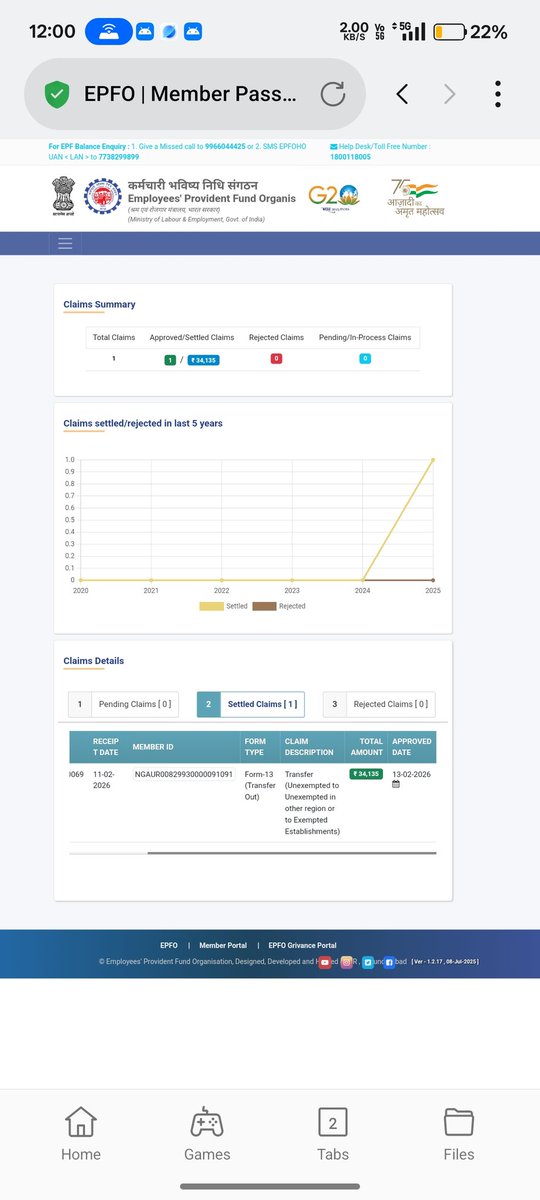Toggle Settled series in chart legend
540x1200 pixels.
pos(225,606)
